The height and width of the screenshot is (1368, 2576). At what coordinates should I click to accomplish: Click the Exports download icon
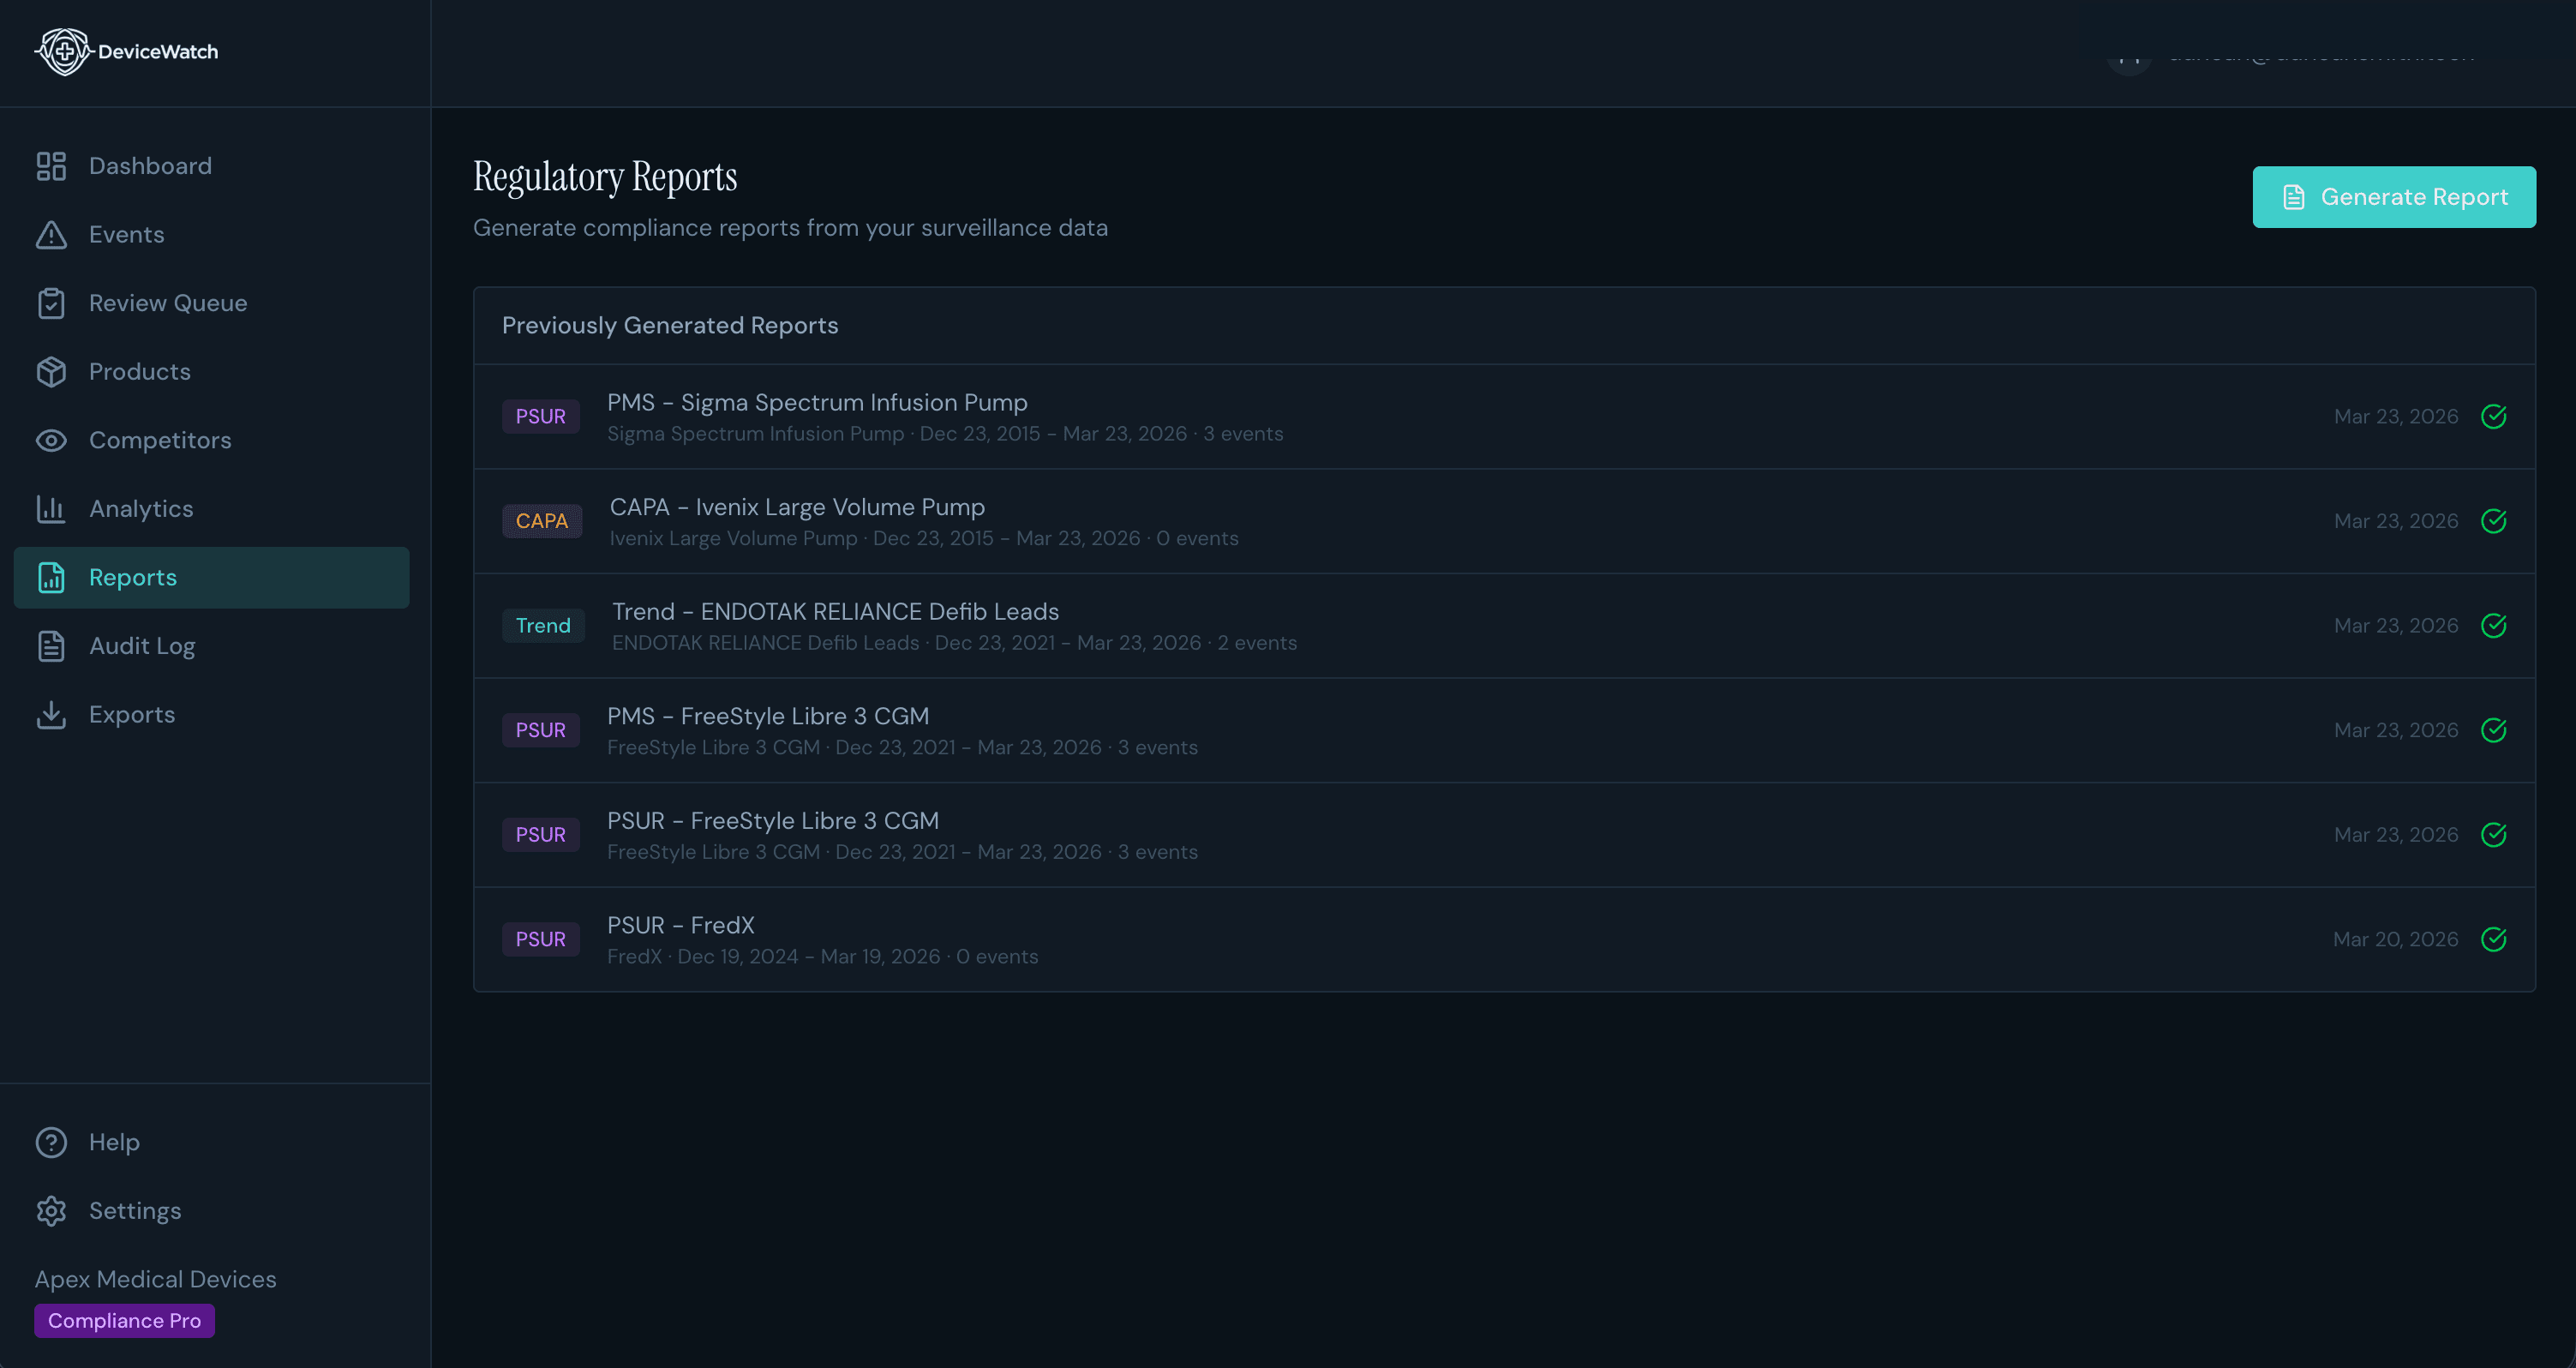[x=51, y=715]
